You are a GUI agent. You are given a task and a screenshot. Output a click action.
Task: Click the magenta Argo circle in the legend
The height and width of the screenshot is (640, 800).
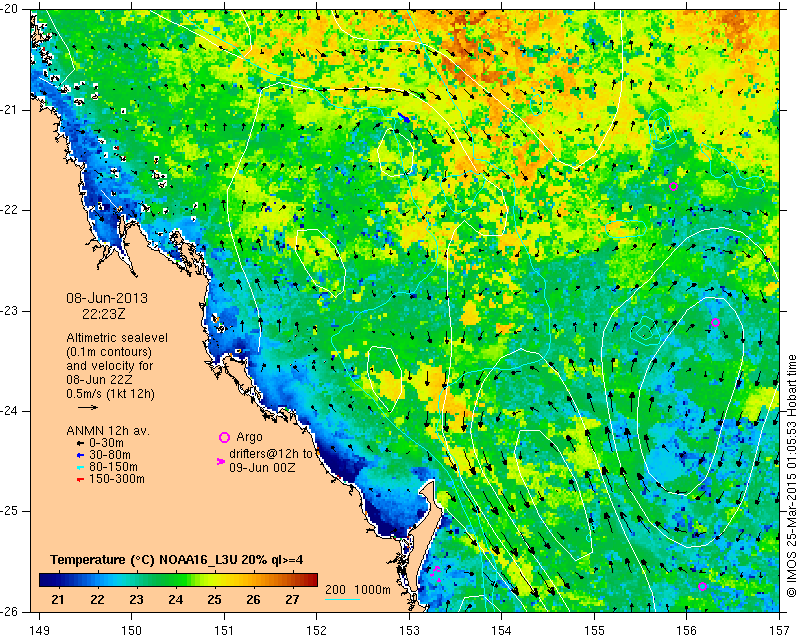click(x=224, y=437)
